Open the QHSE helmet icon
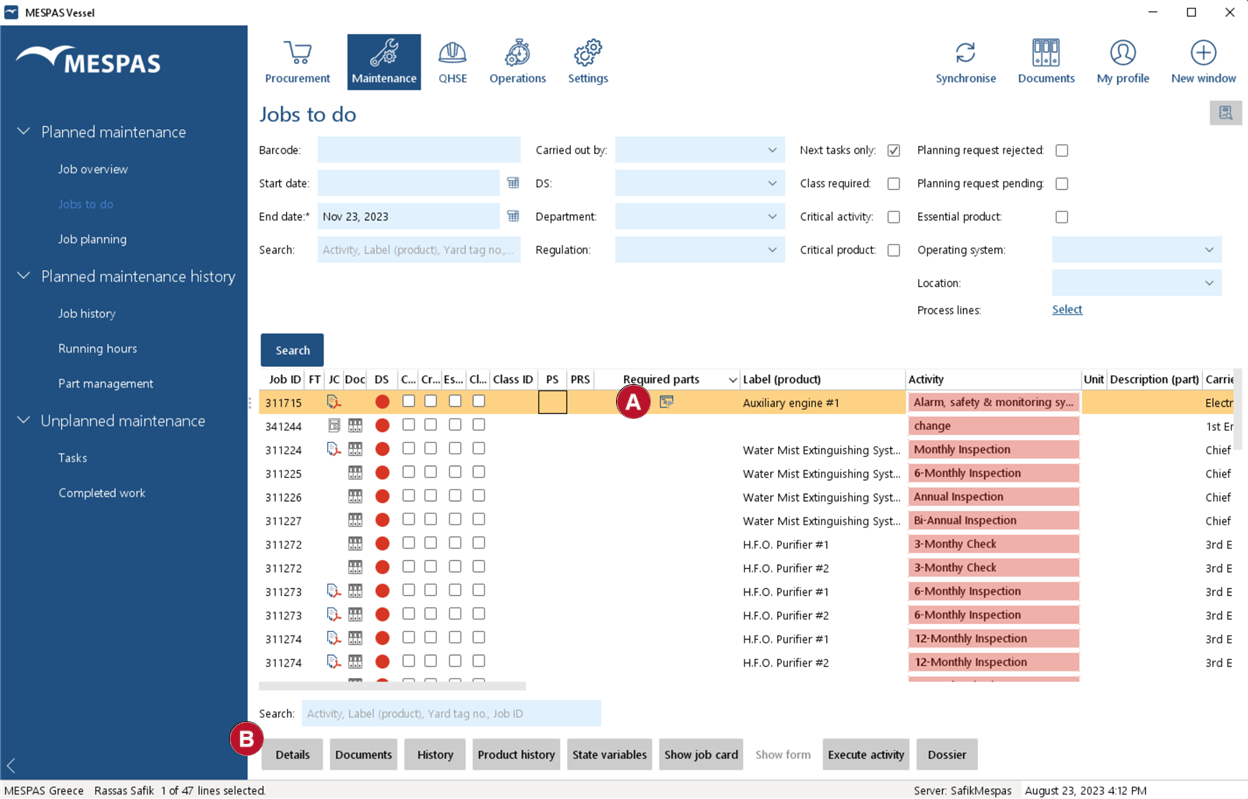The image size is (1248, 799). point(452,52)
